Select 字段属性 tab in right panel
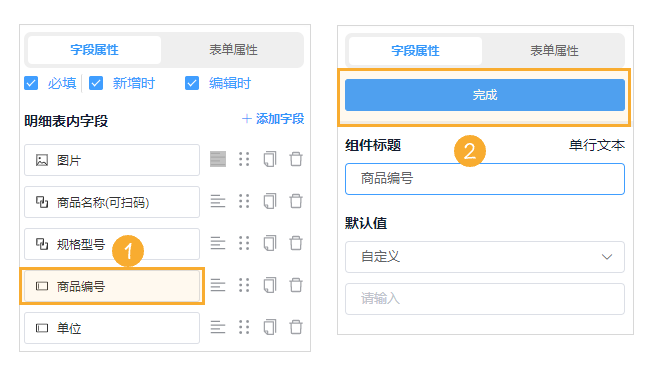The height and width of the screenshot is (375, 657). point(415,51)
